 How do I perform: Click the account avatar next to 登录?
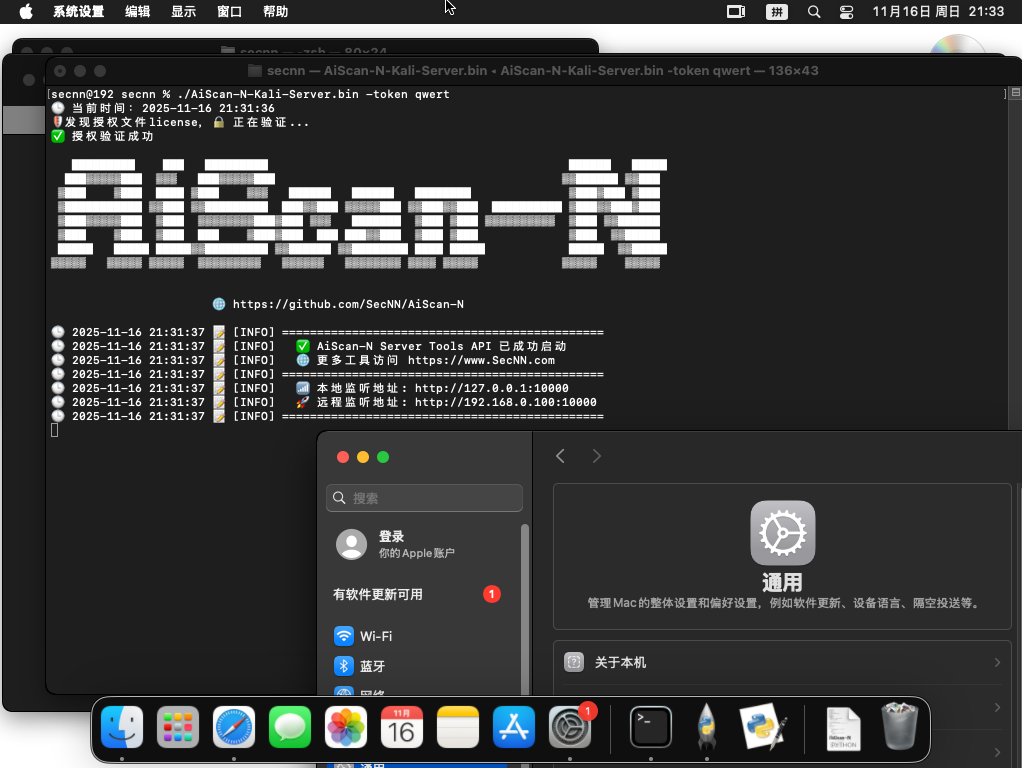point(351,544)
